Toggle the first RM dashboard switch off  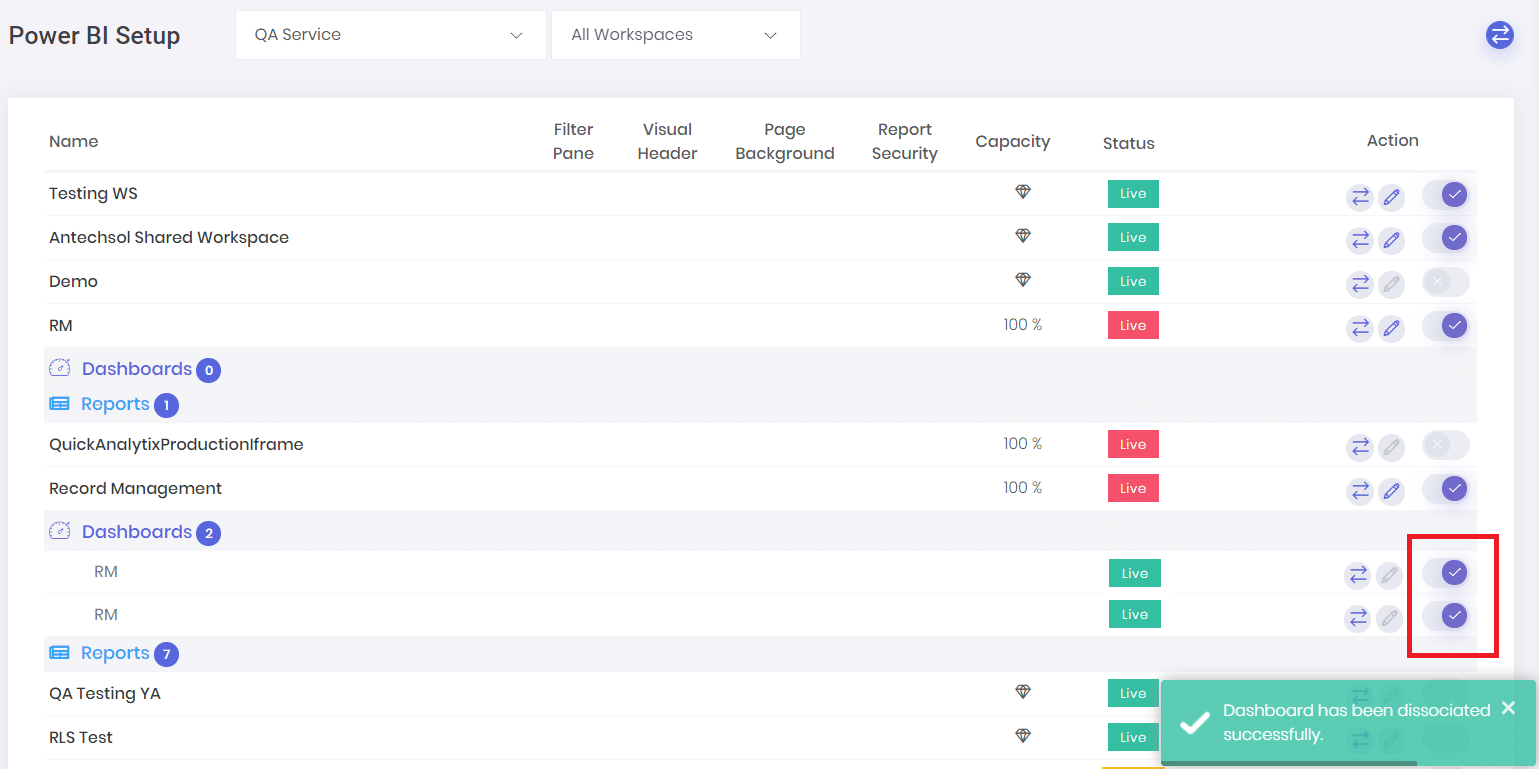[1452, 572]
